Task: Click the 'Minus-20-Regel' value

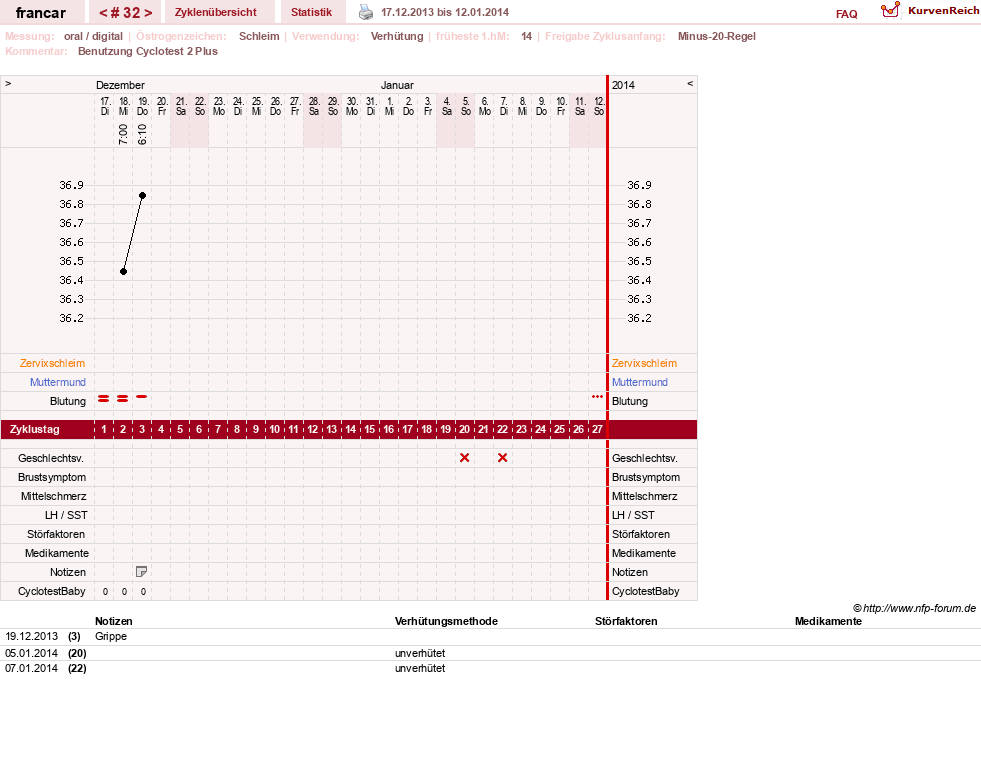Action: click(x=716, y=36)
